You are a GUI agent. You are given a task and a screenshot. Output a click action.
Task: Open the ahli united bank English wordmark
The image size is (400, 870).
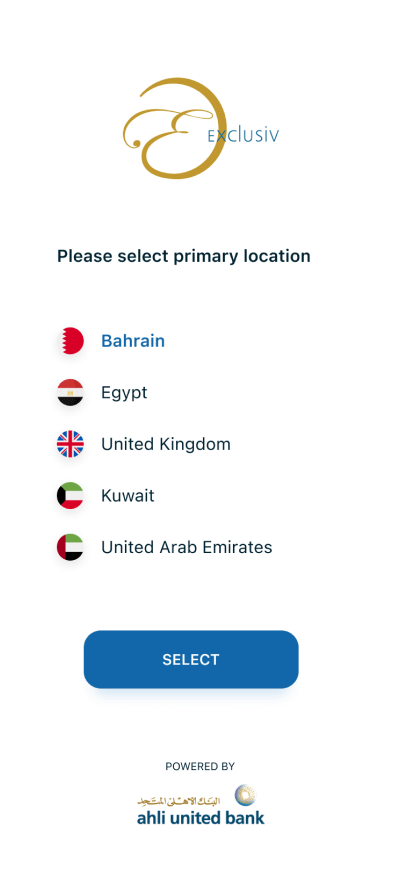(201, 817)
